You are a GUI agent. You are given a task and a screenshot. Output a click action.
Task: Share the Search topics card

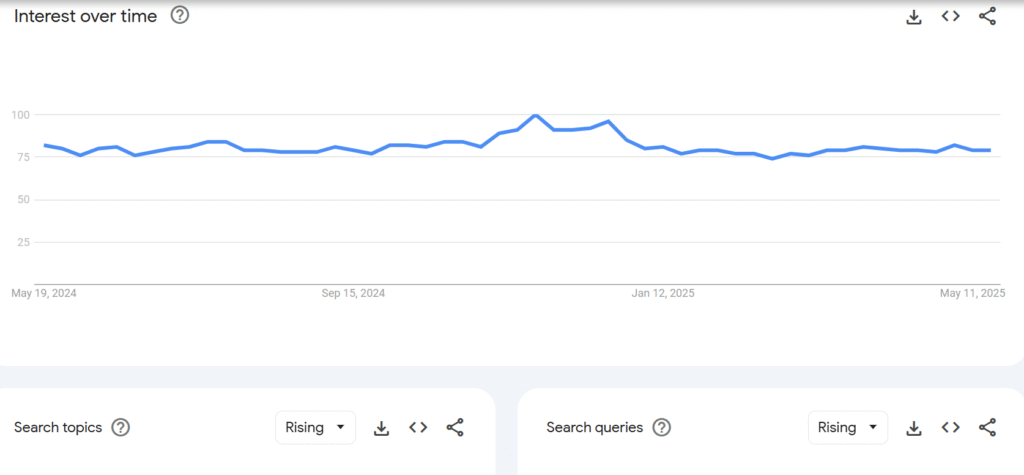455,428
